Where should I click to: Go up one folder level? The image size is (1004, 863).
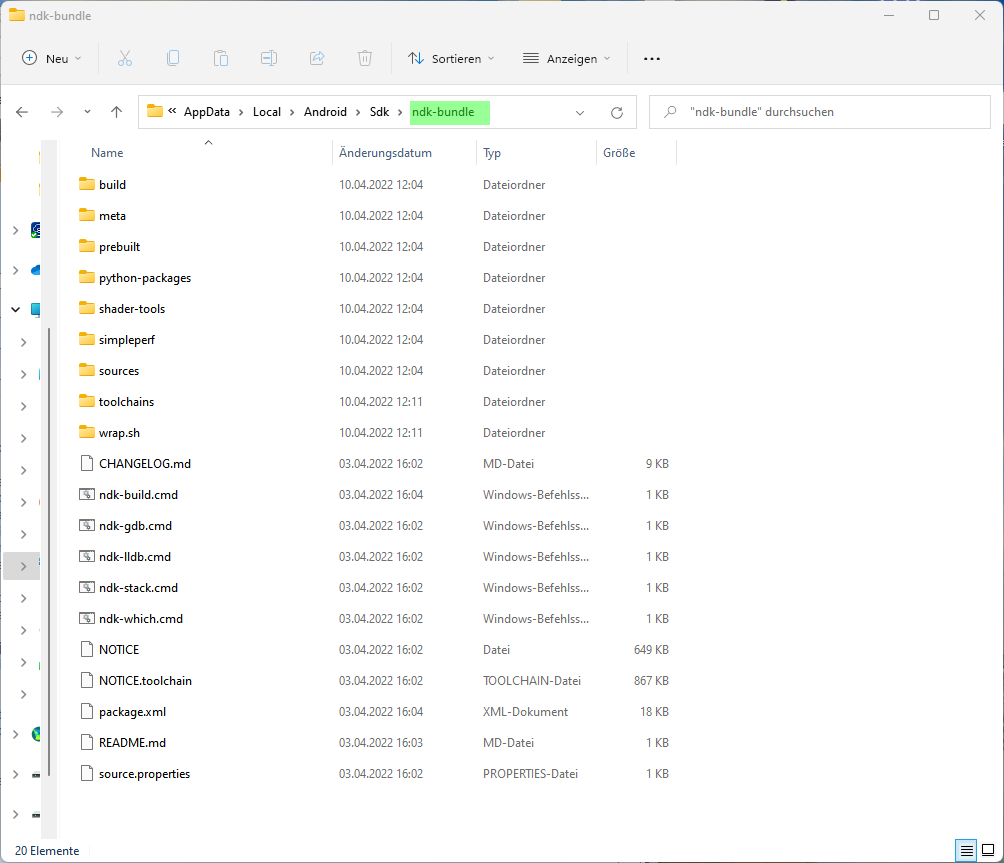[117, 113]
